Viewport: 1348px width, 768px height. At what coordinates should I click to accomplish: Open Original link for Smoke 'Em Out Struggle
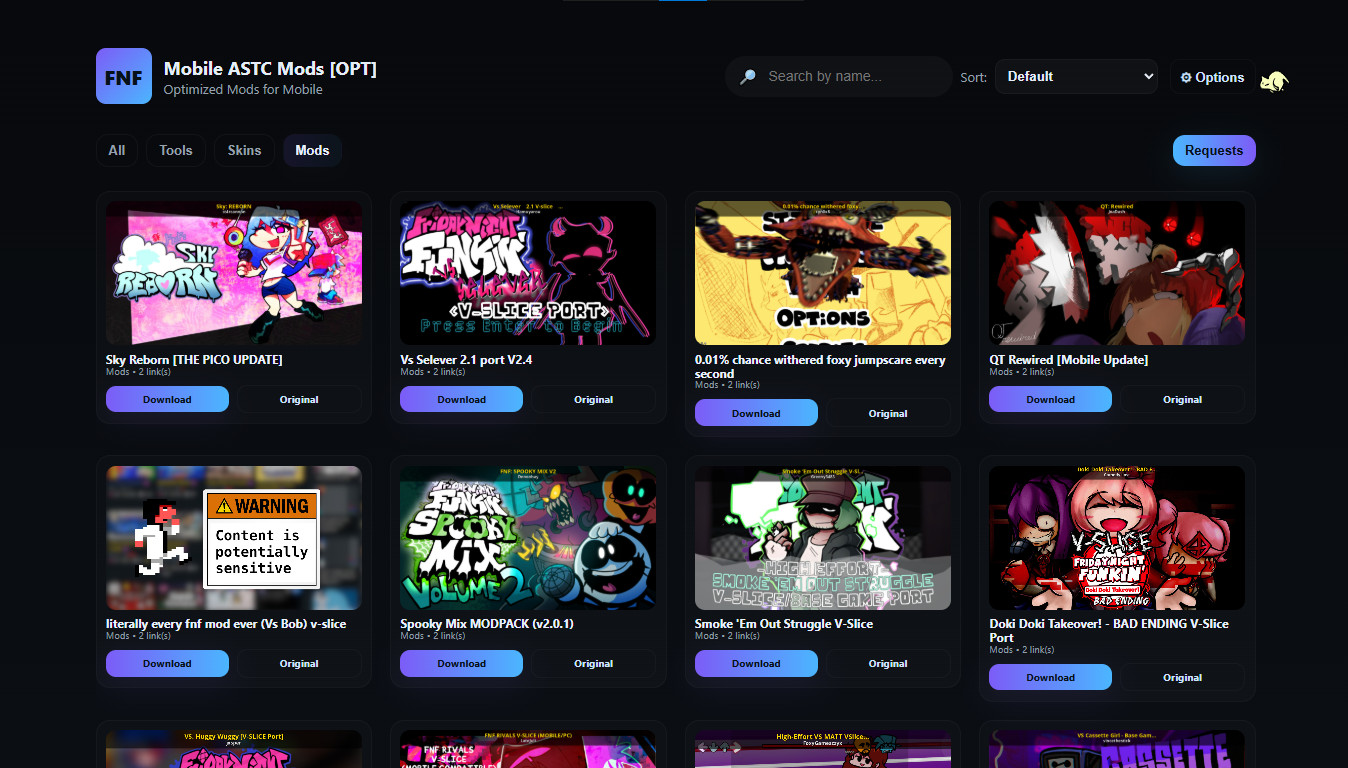(x=888, y=663)
